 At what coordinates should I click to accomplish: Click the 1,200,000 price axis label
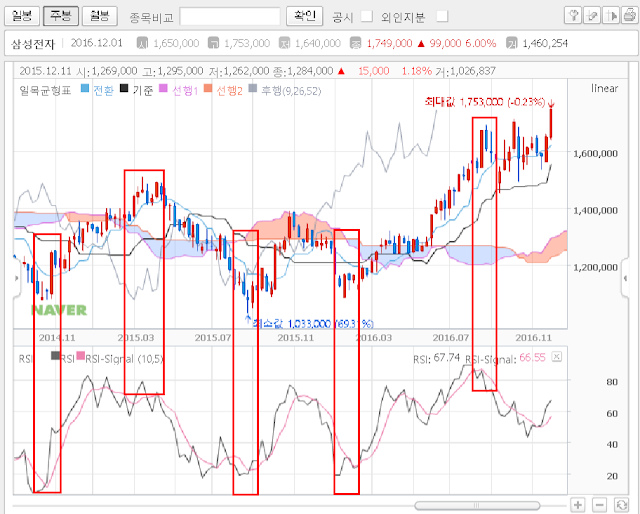(x=596, y=267)
